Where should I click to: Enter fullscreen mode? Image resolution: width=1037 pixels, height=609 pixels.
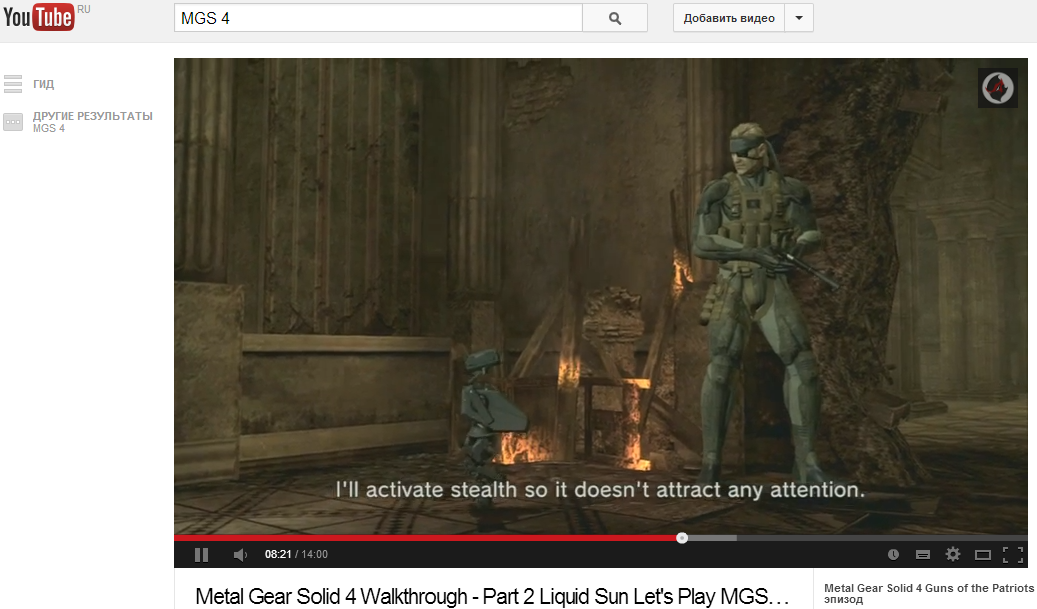1013,555
